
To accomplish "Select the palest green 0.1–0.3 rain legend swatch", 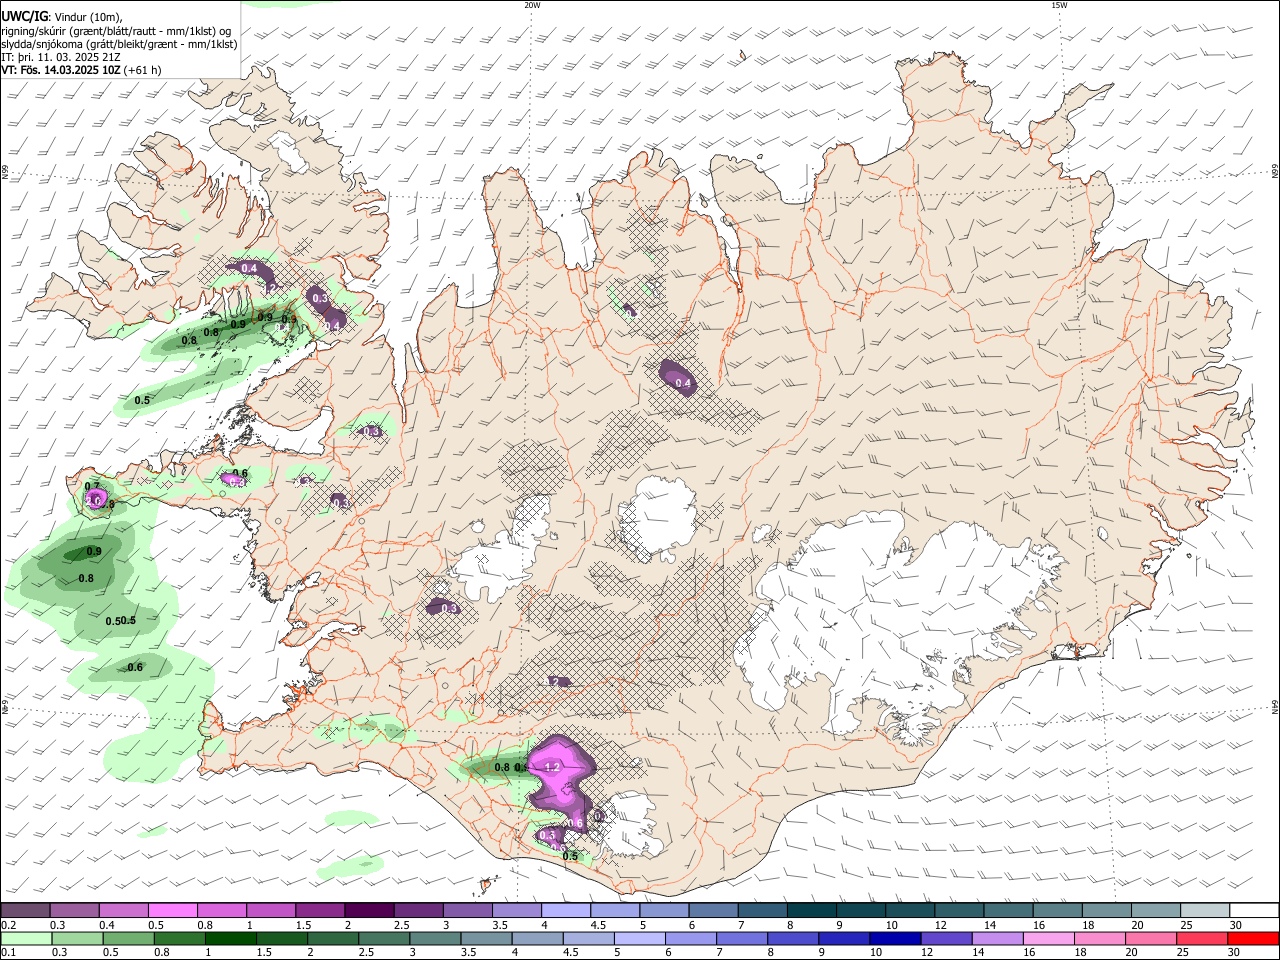I will coord(28,939).
